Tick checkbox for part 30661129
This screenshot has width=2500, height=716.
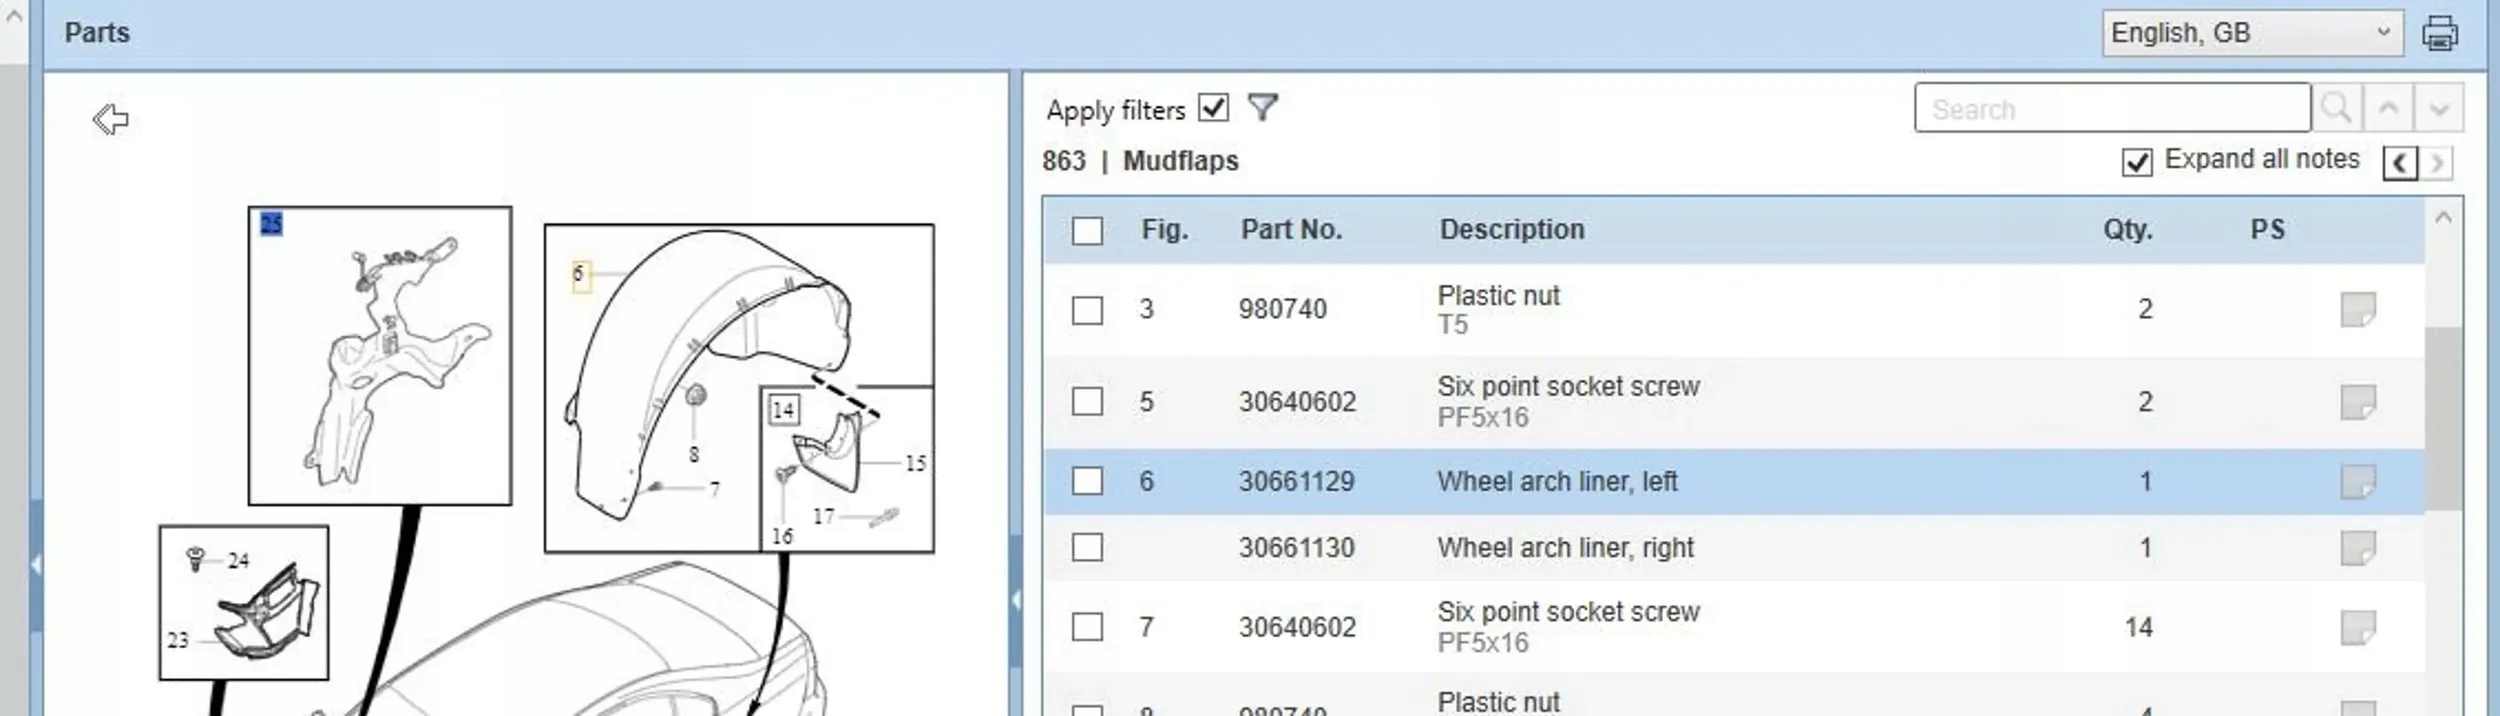pyautogui.click(x=1087, y=482)
